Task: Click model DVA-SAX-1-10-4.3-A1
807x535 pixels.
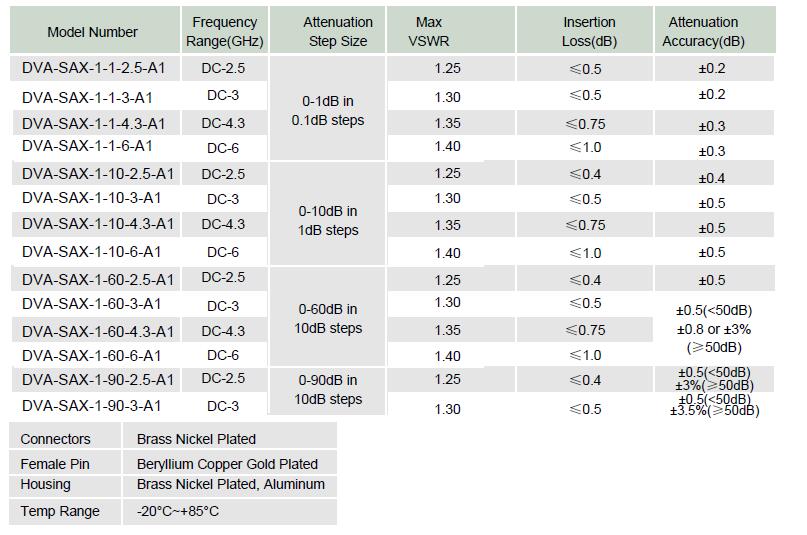Action: (x=97, y=223)
